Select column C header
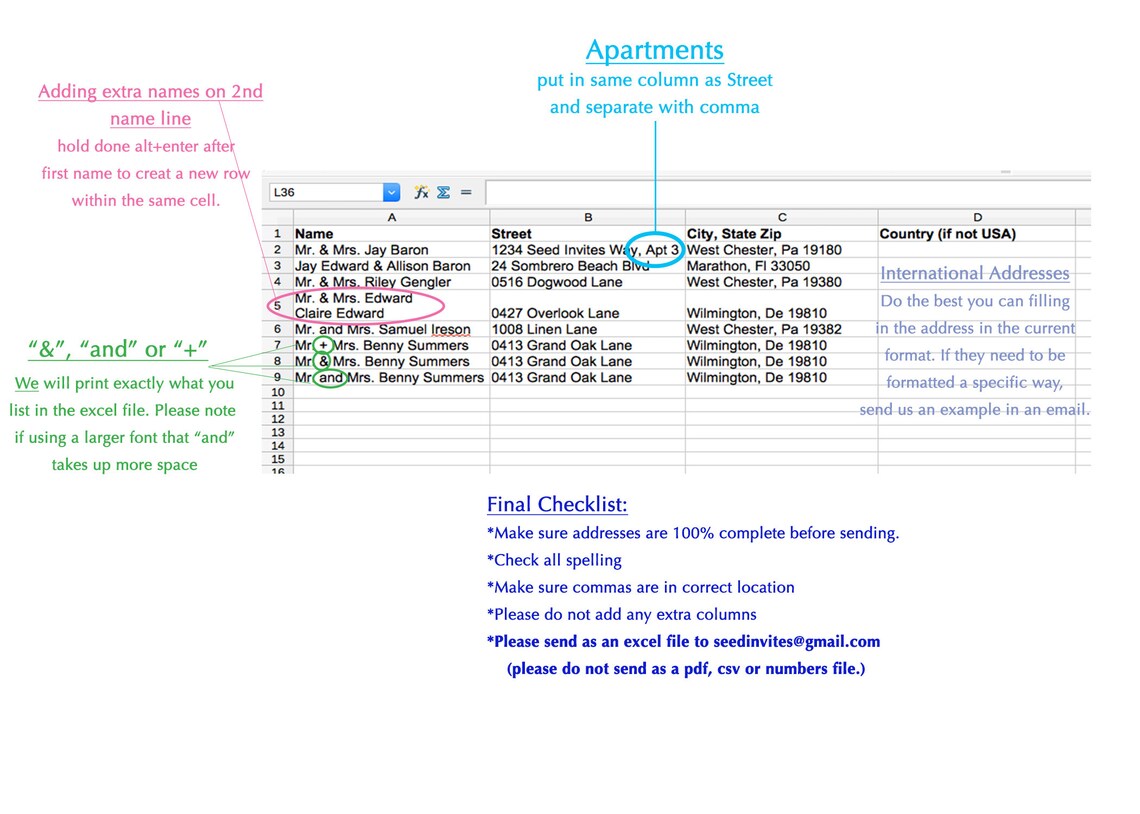Viewport: 1140px width, 814px height. tap(782, 217)
